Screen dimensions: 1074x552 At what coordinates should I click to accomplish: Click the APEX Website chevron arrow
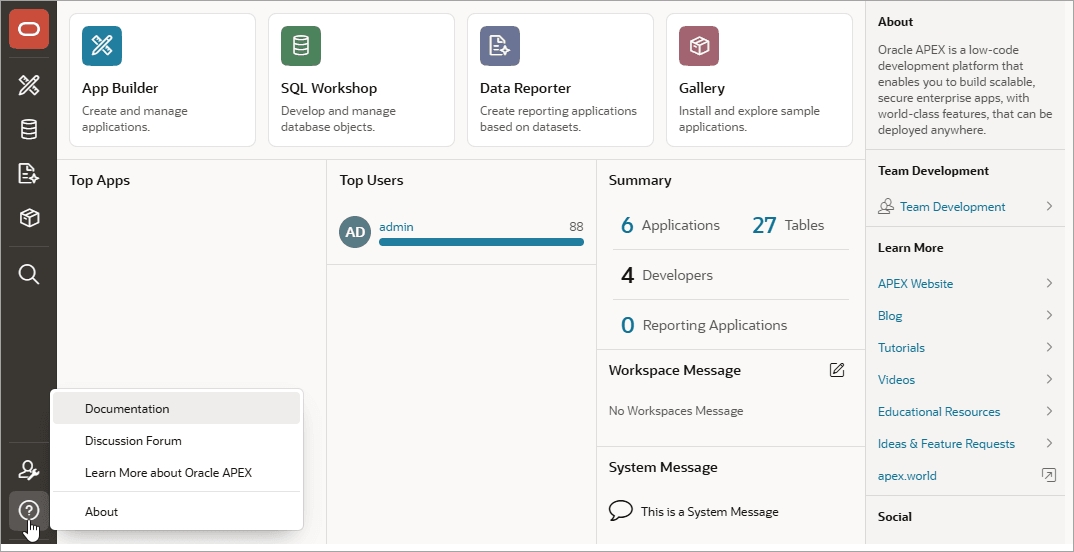pos(1049,283)
